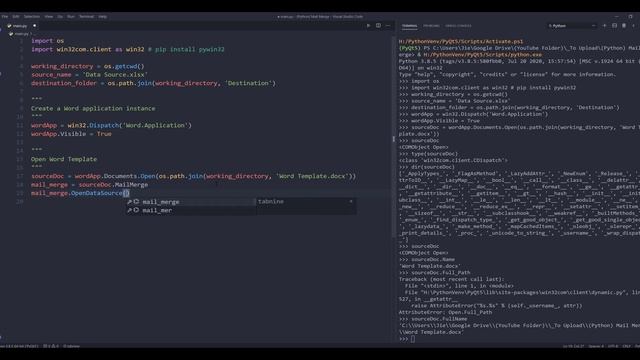
Task: Select mail_mer autocomplete suggestion
Action: pos(190,210)
